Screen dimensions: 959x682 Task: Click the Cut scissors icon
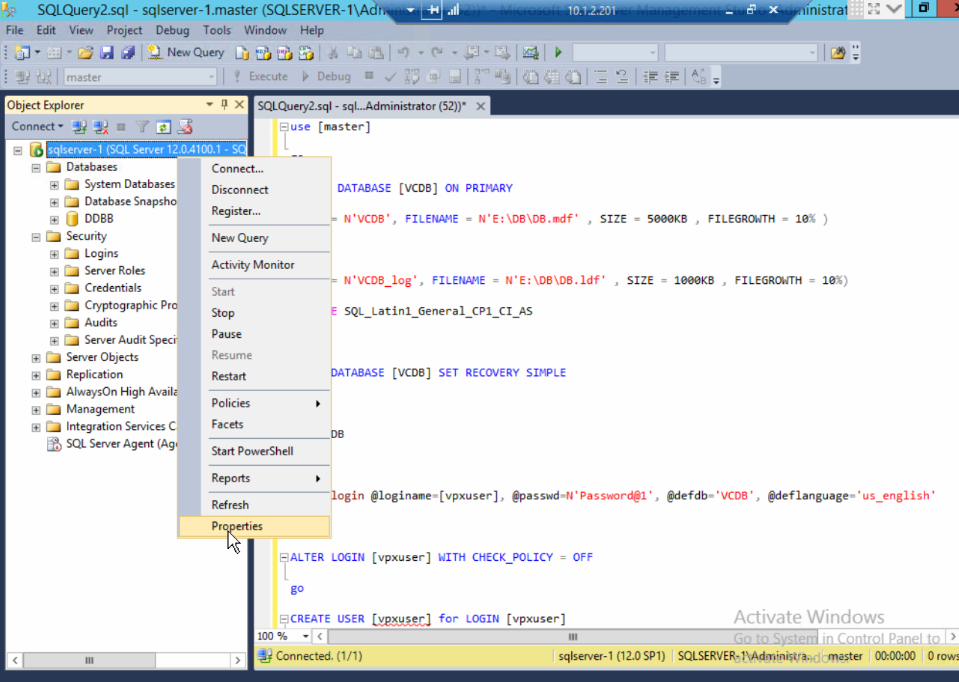[x=333, y=53]
